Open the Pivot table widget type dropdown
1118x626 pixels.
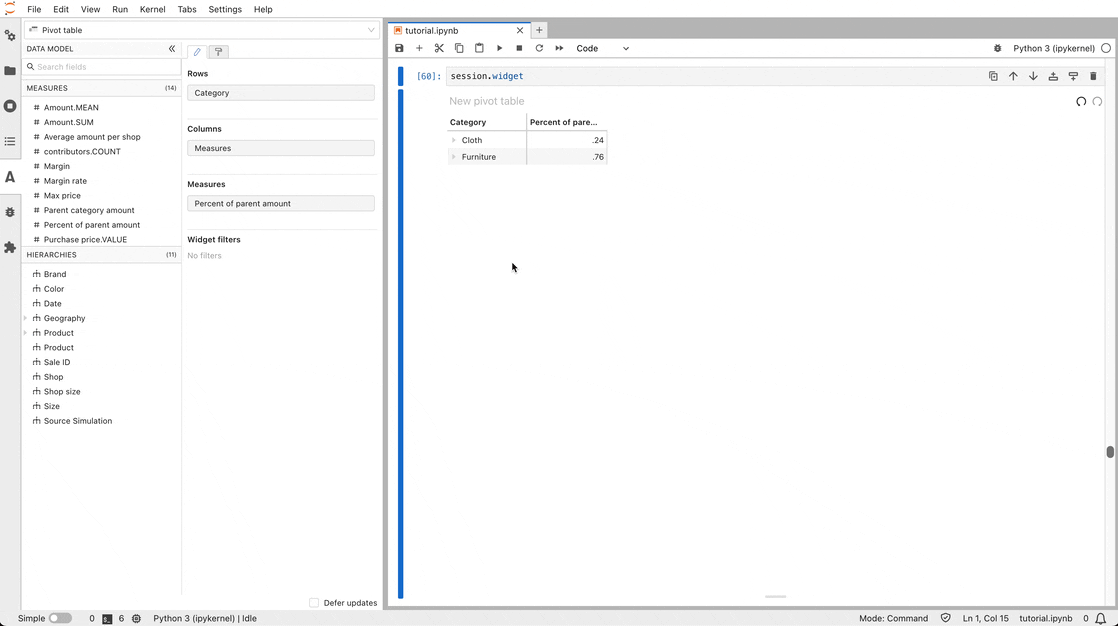point(202,30)
